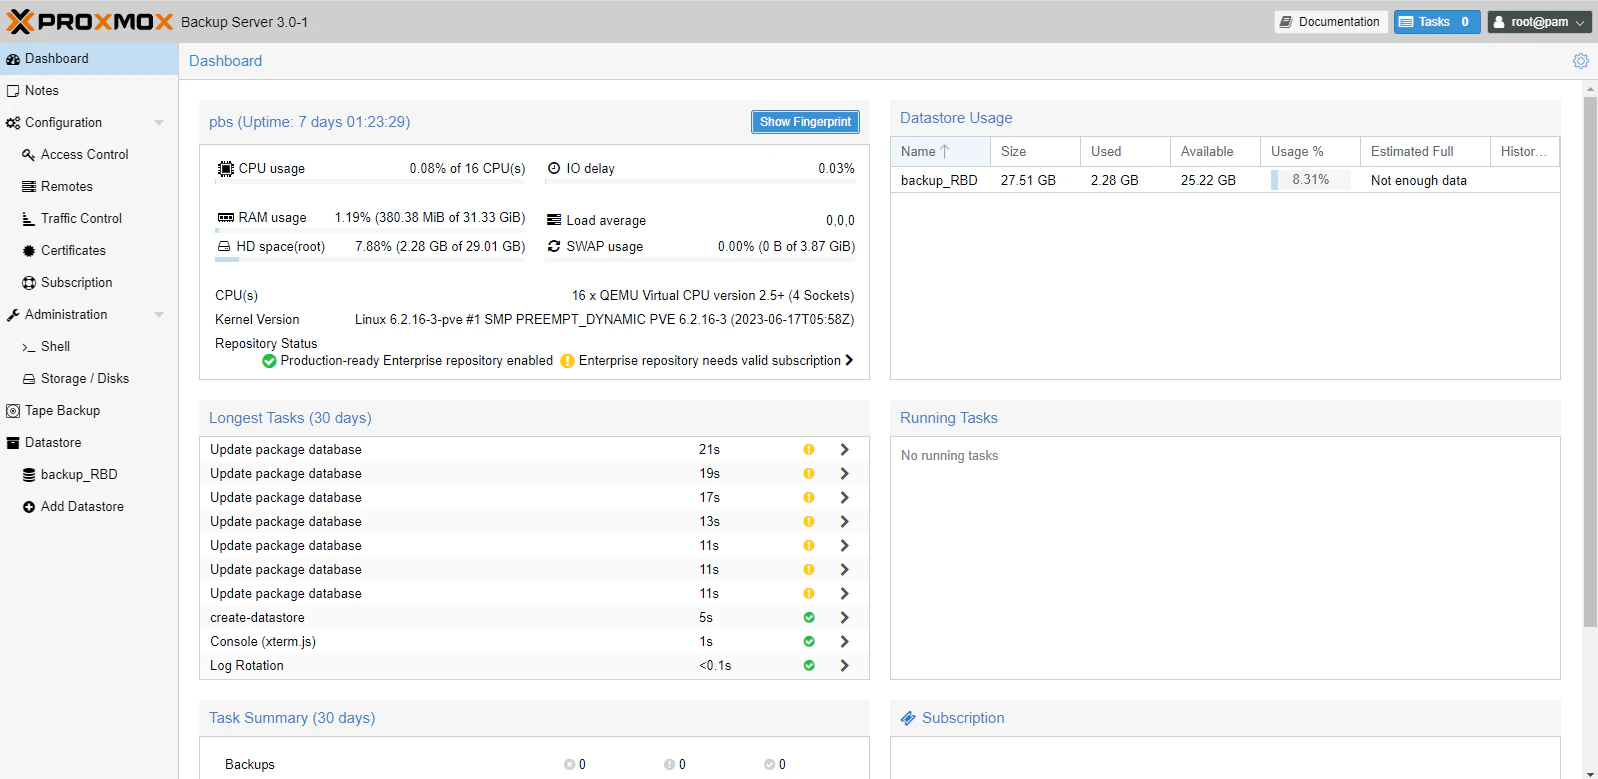Open the Documentation button
The width and height of the screenshot is (1598, 779).
pos(1331,22)
